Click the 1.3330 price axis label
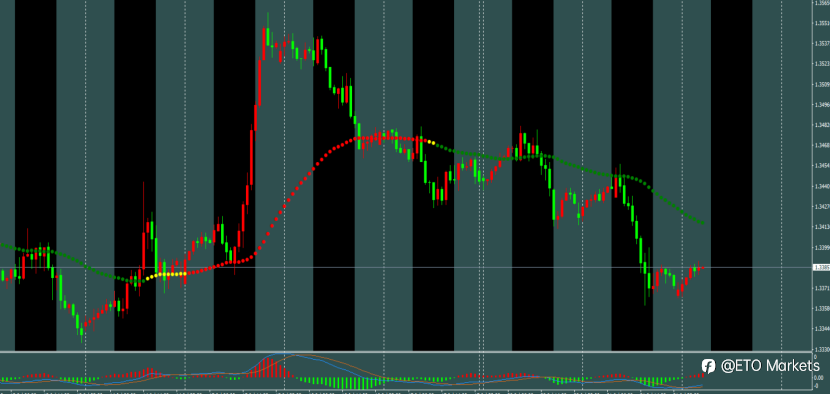 pyautogui.click(x=822, y=350)
